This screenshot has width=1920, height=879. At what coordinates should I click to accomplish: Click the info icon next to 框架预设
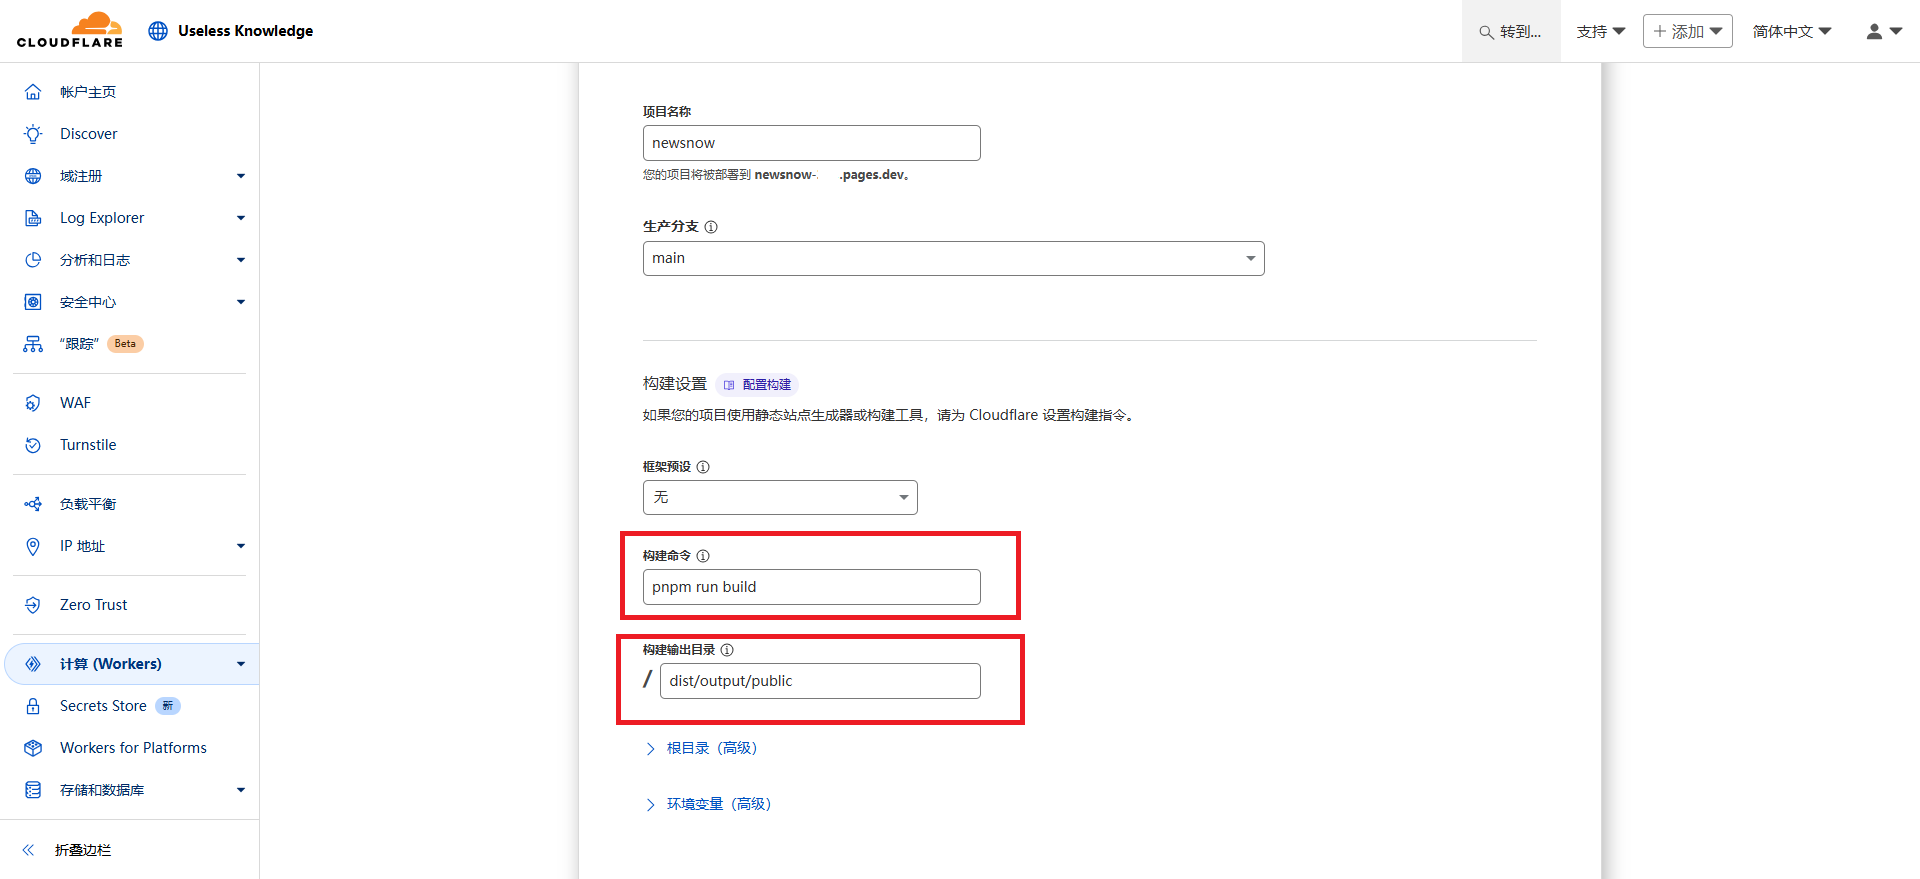pos(703,467)
